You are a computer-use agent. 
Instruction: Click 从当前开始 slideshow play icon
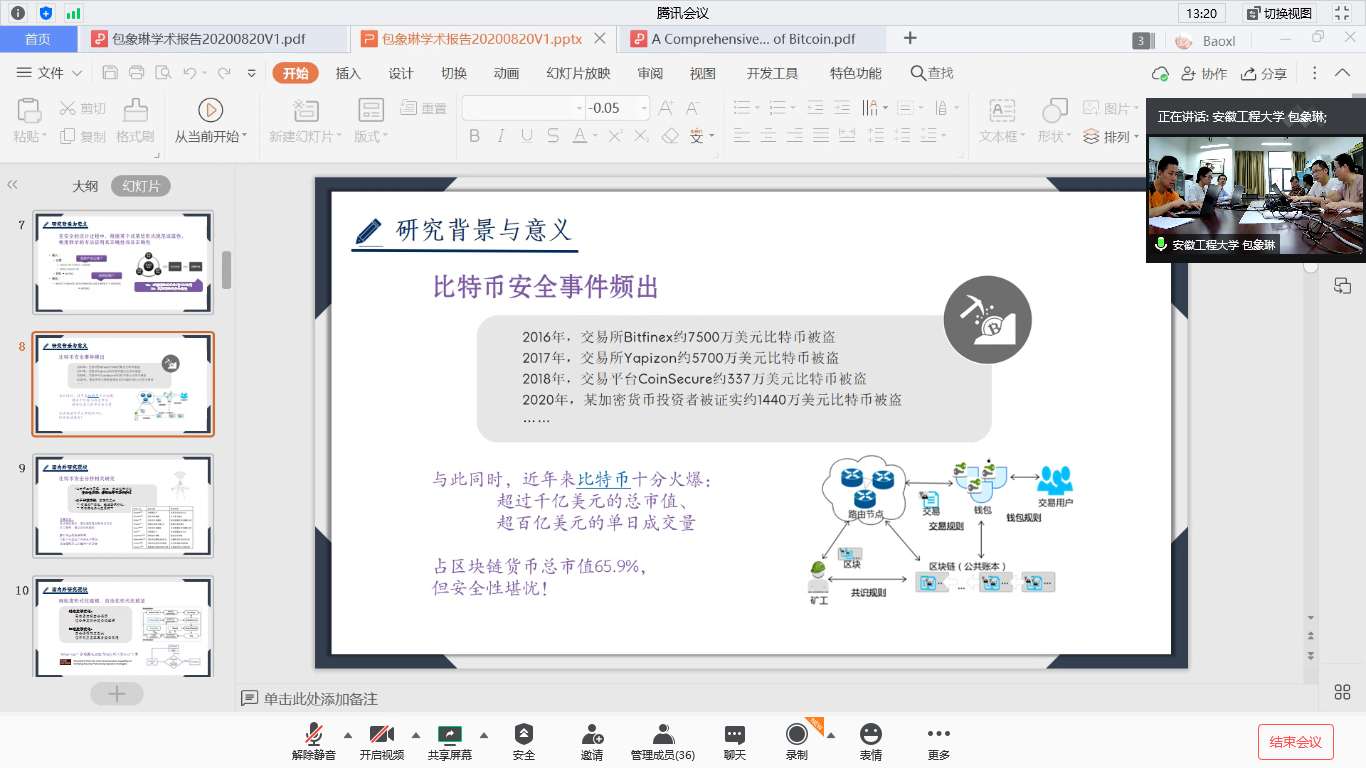click(x=210, y=110)
